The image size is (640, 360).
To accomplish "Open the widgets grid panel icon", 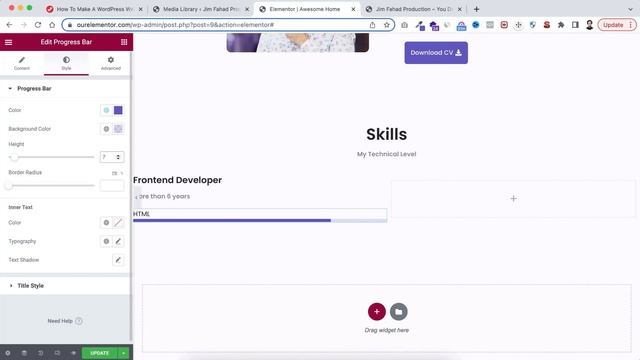I will tap(124, 42).
